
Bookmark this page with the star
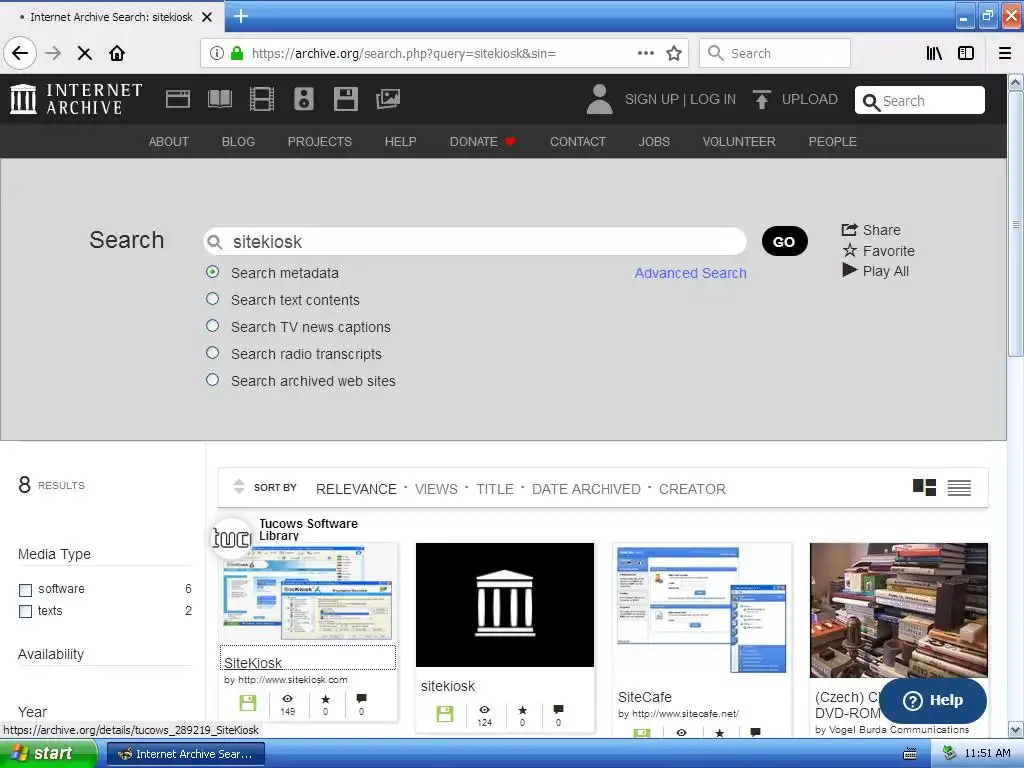(674, 53)
